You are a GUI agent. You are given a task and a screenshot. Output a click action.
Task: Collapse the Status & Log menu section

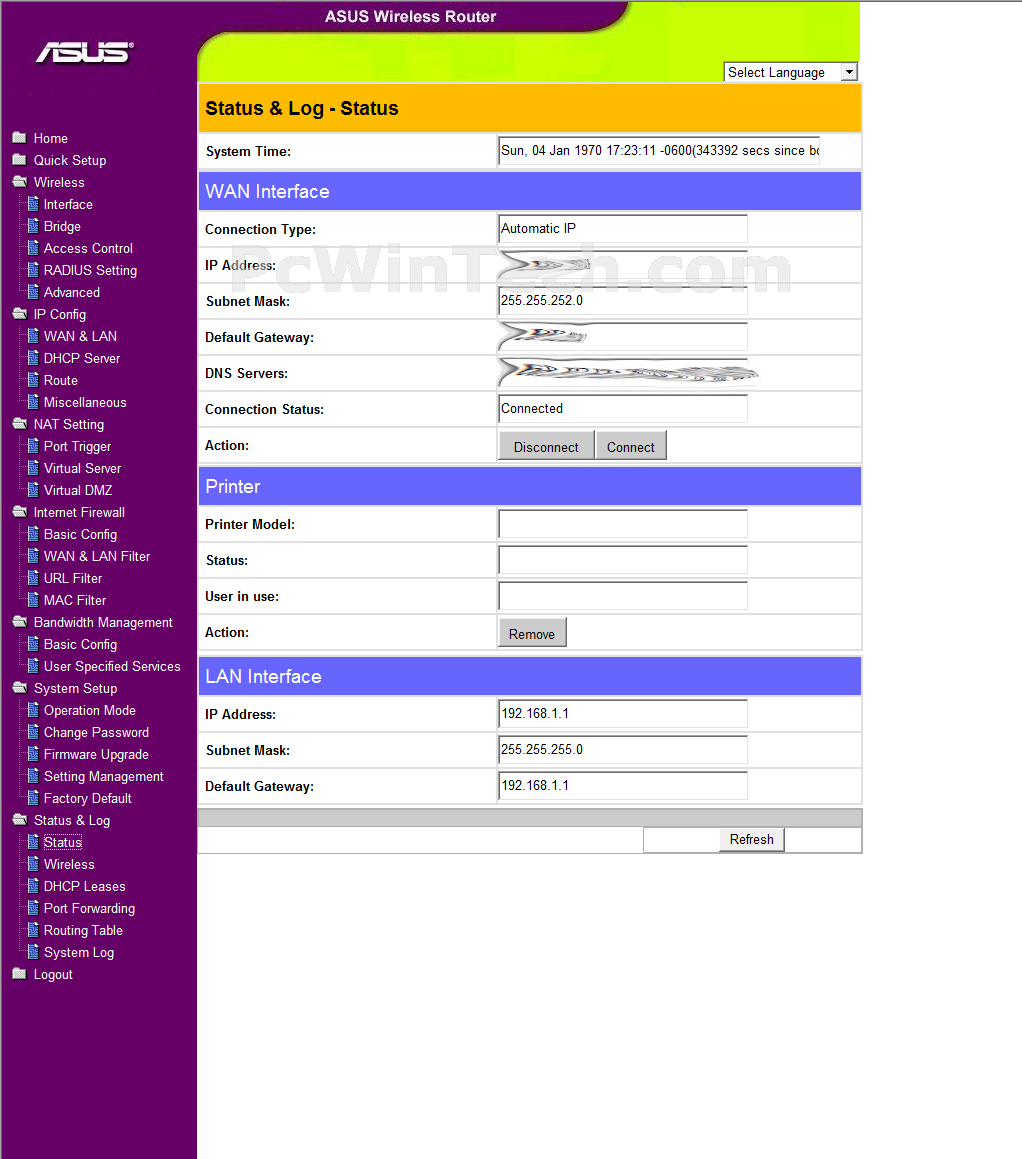[x=72, y=821]
